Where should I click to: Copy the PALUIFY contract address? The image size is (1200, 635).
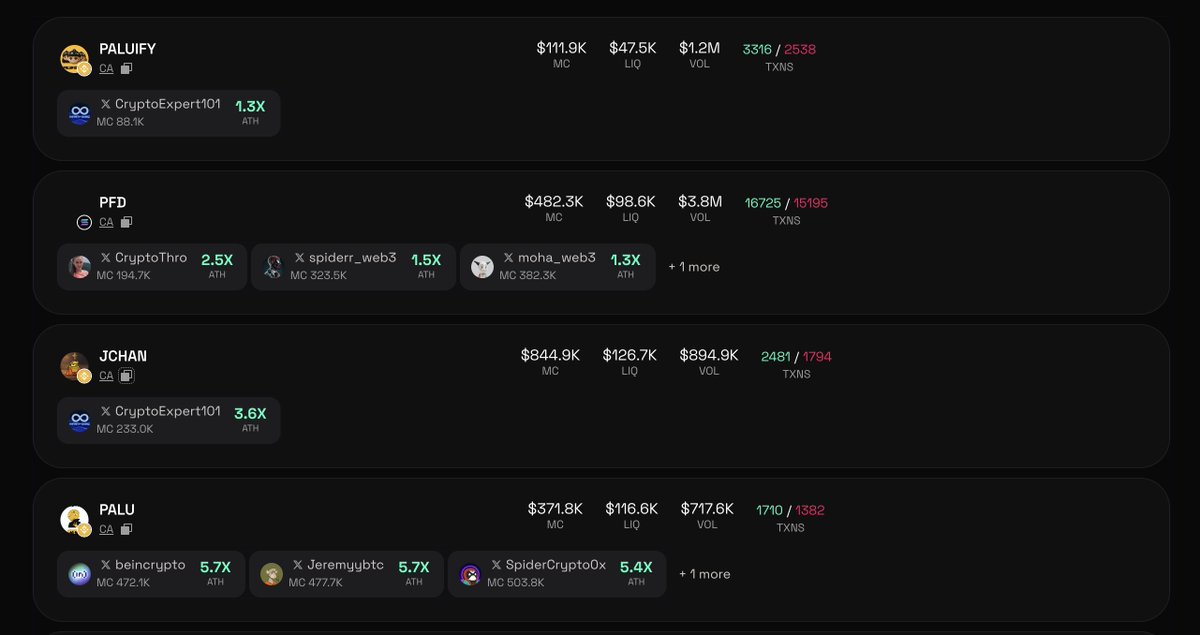[x=126, y=69]
